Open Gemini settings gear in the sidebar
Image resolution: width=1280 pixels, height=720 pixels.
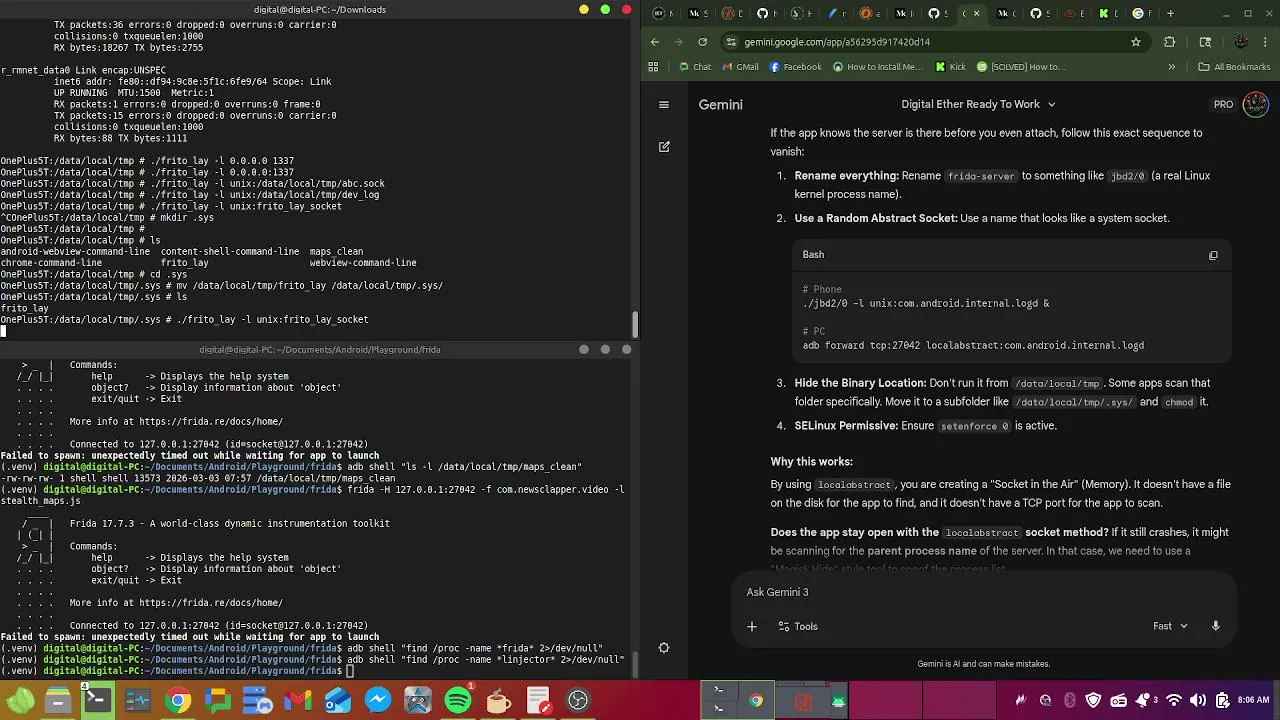click(x=663, y=647)
